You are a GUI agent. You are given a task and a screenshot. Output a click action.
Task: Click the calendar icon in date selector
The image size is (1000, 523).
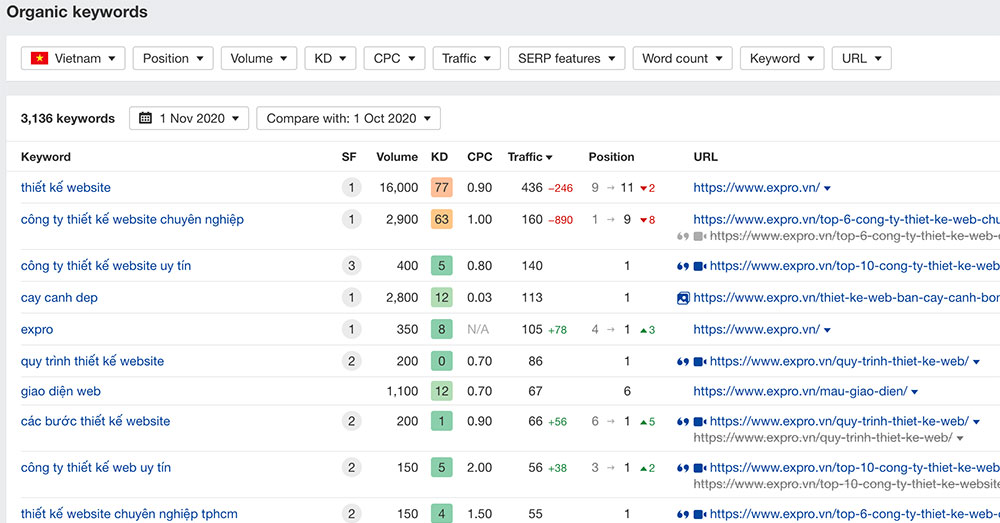(x=145, y=118)
